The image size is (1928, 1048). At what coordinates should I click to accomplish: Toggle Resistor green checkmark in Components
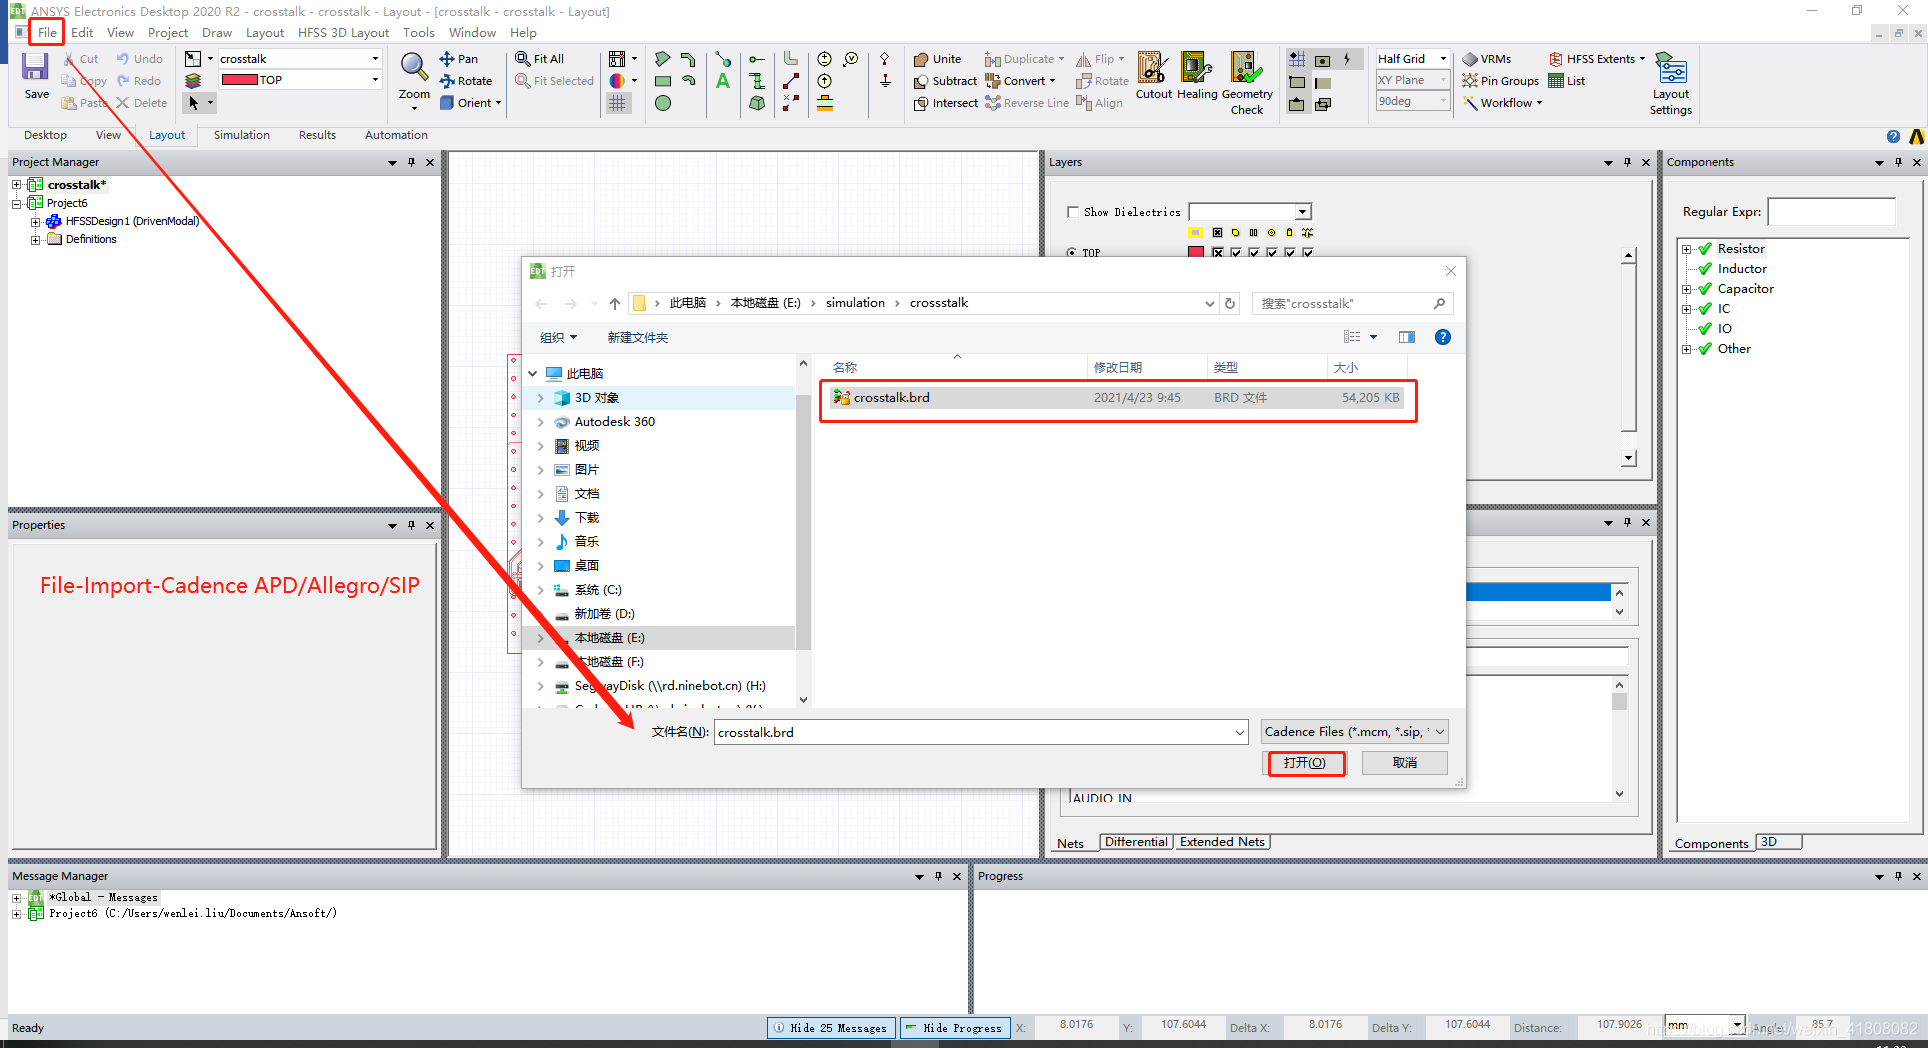pos(1705,249)
